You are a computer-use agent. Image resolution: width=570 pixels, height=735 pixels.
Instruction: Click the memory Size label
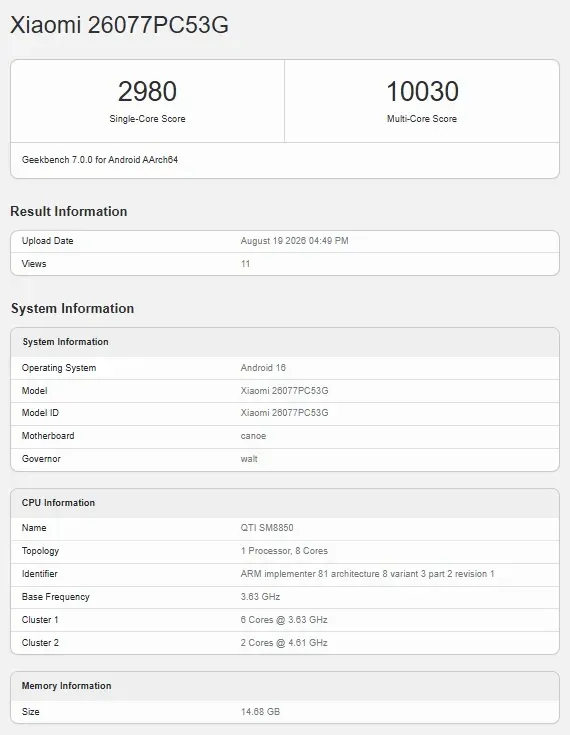click(30, 712)
